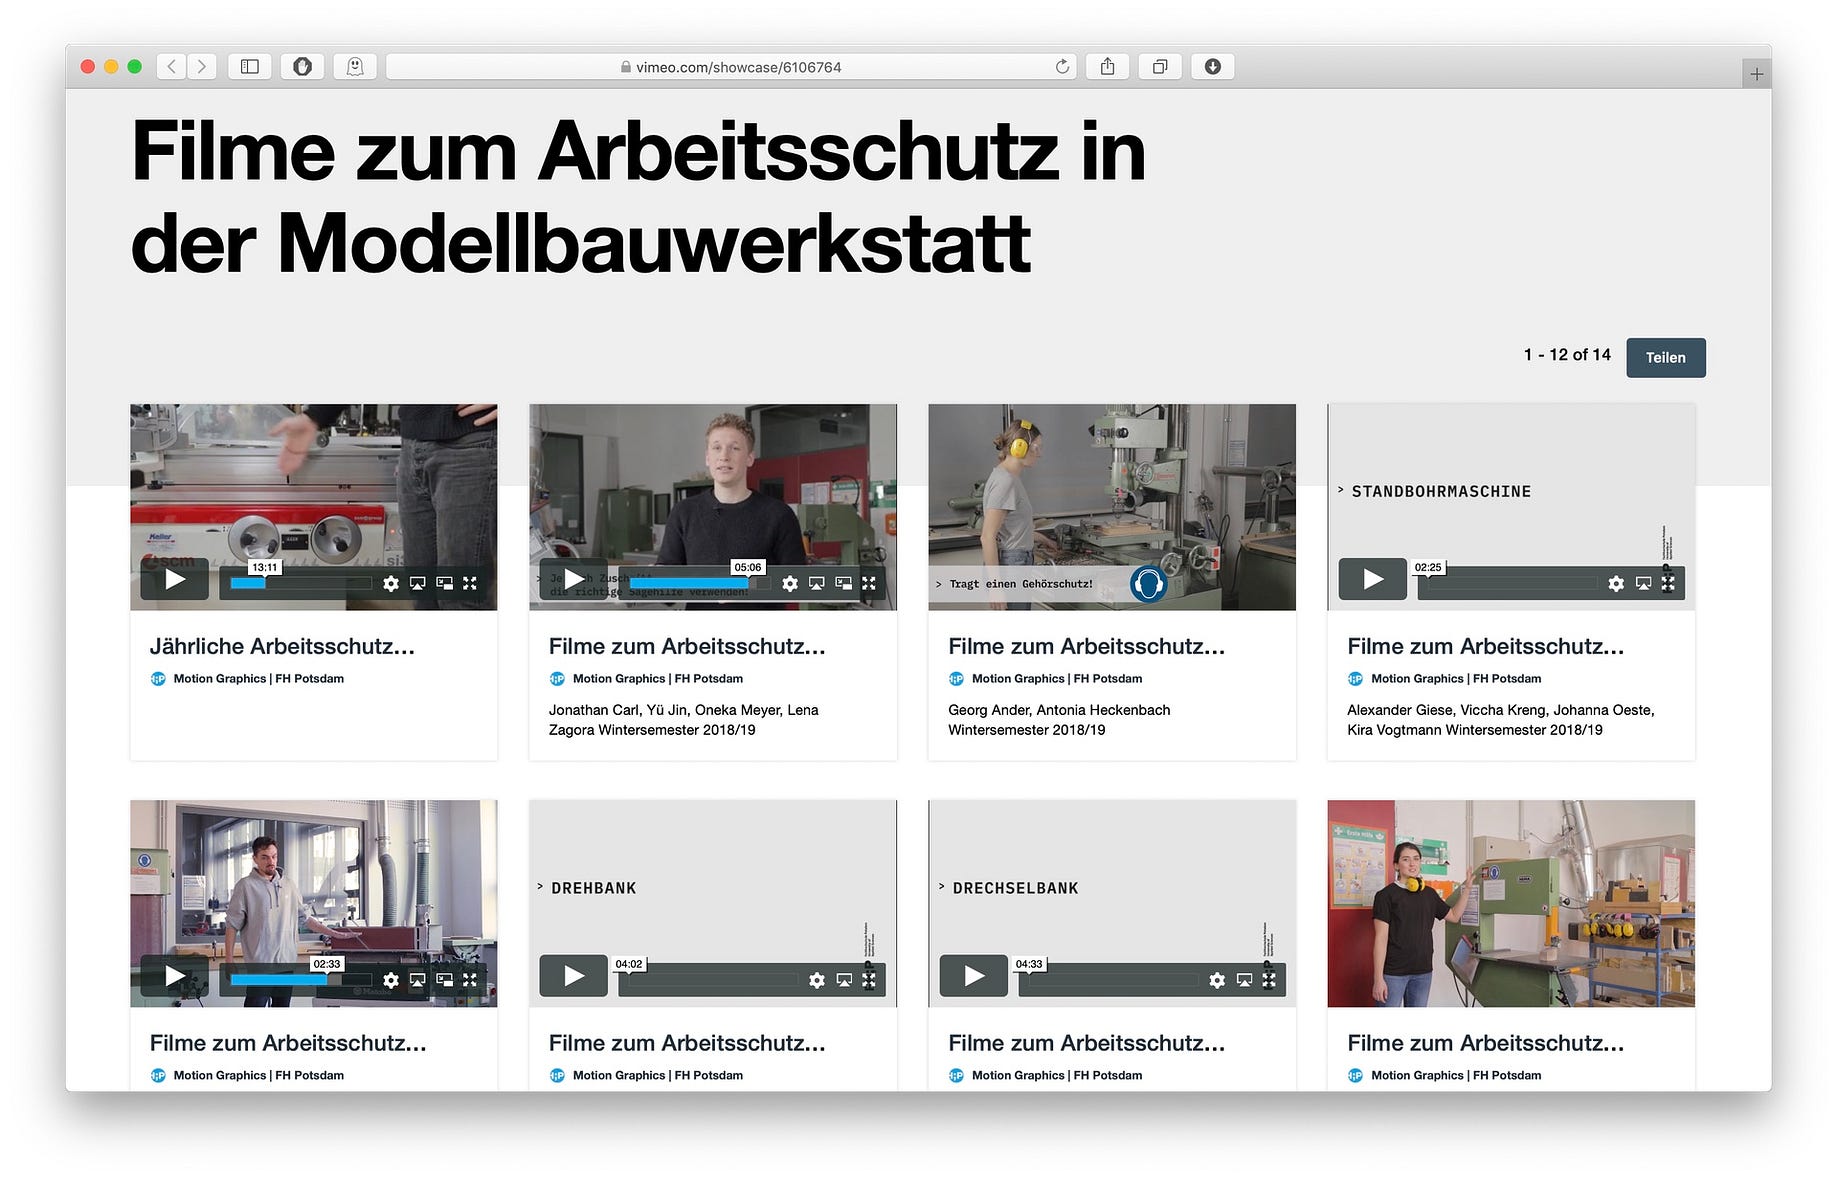Open the Tragt einen Gehörschutz video thumbnail
The height and width of the screenshot is (1178, 1838).
tap(1112, 507)
